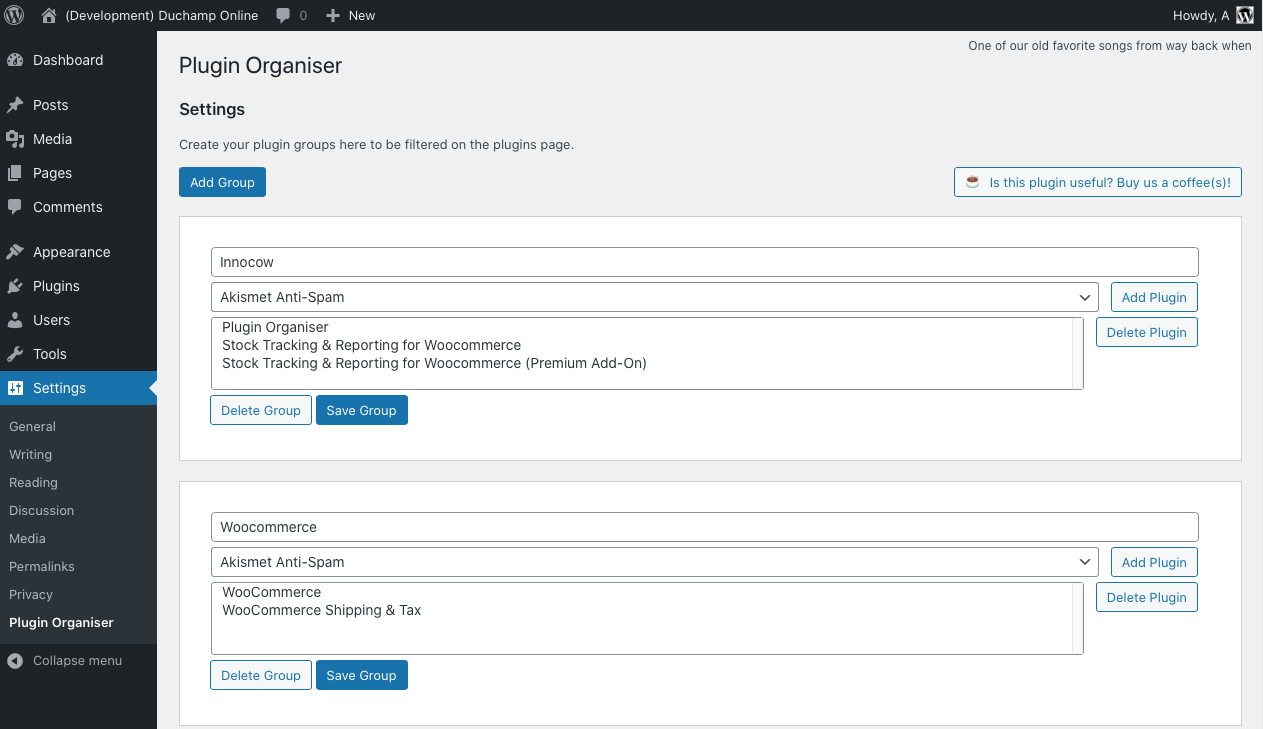This screenshot has width=1263, height=729.
Task: Click the Woocommerce plugin list scrollbar
Action: pos(1077,618)
